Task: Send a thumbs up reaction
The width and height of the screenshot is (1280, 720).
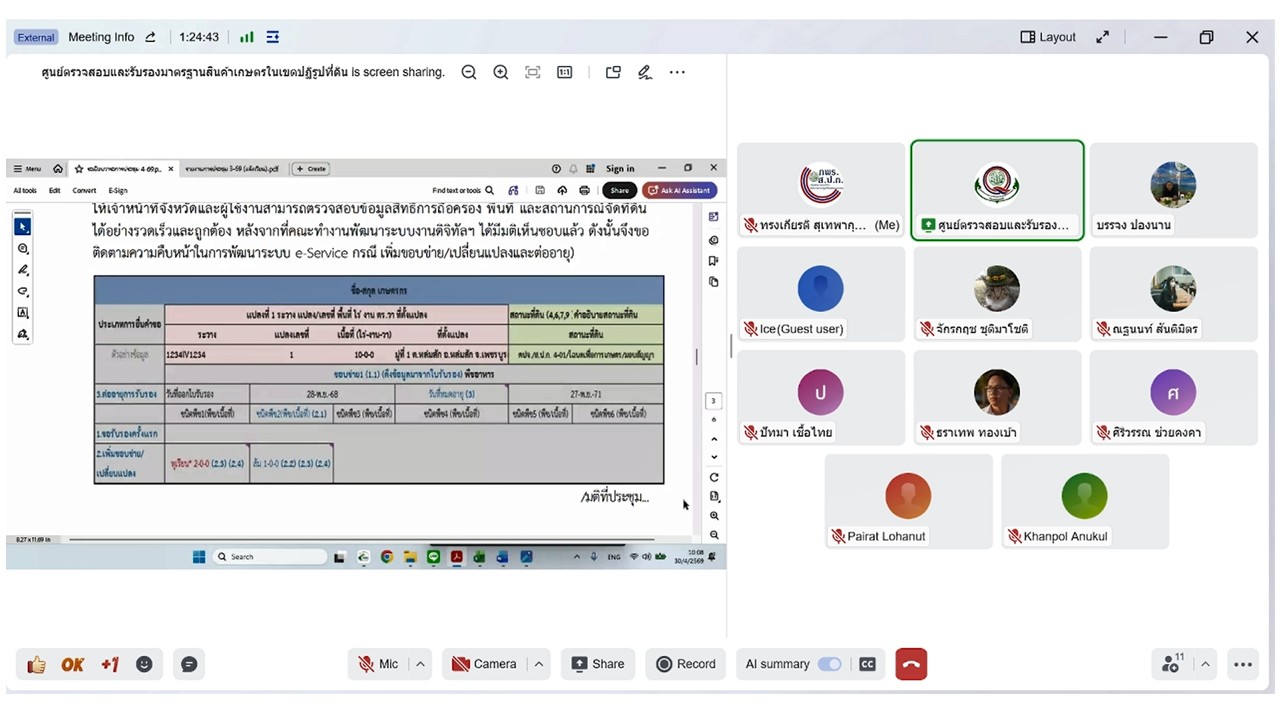Action: tap(37, 664)
